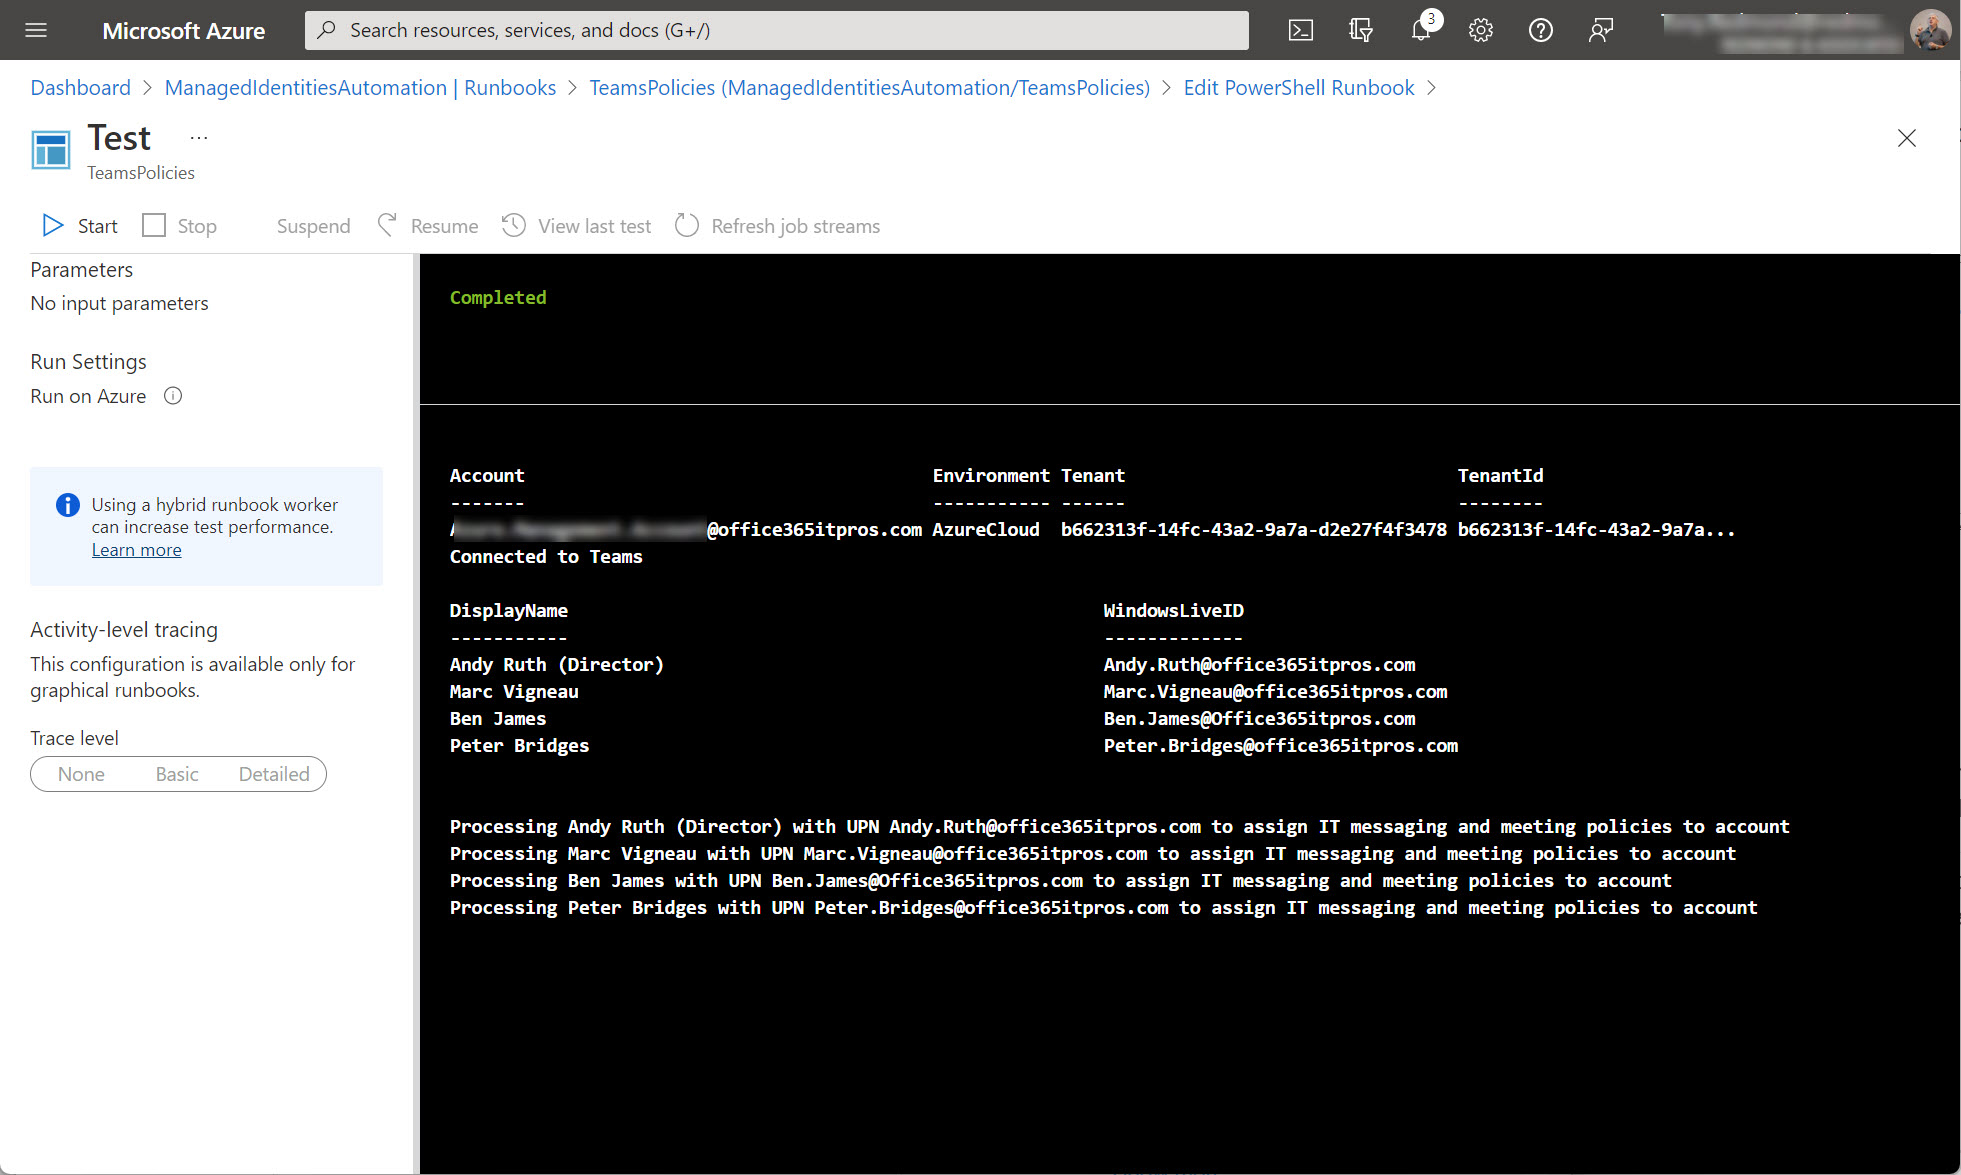Image resolution: width=1961 pixels, height=1175 pixels.
Task: Select None trace level
Action: [81, 774]
